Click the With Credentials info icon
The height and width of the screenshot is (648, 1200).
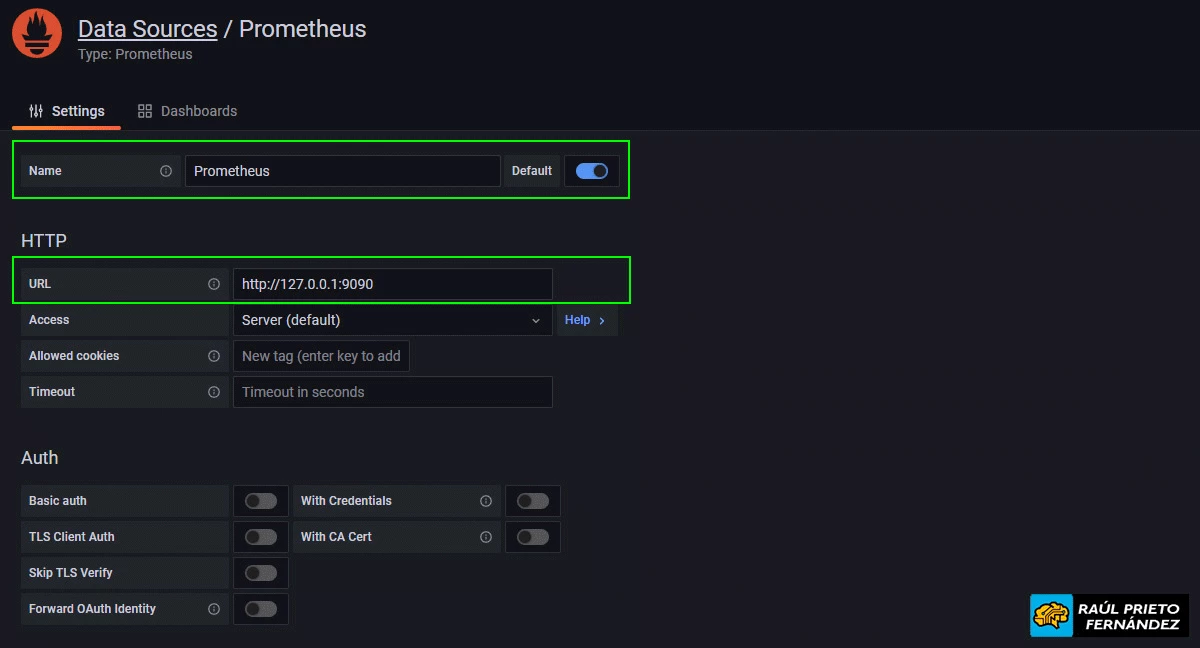point(485,501)
